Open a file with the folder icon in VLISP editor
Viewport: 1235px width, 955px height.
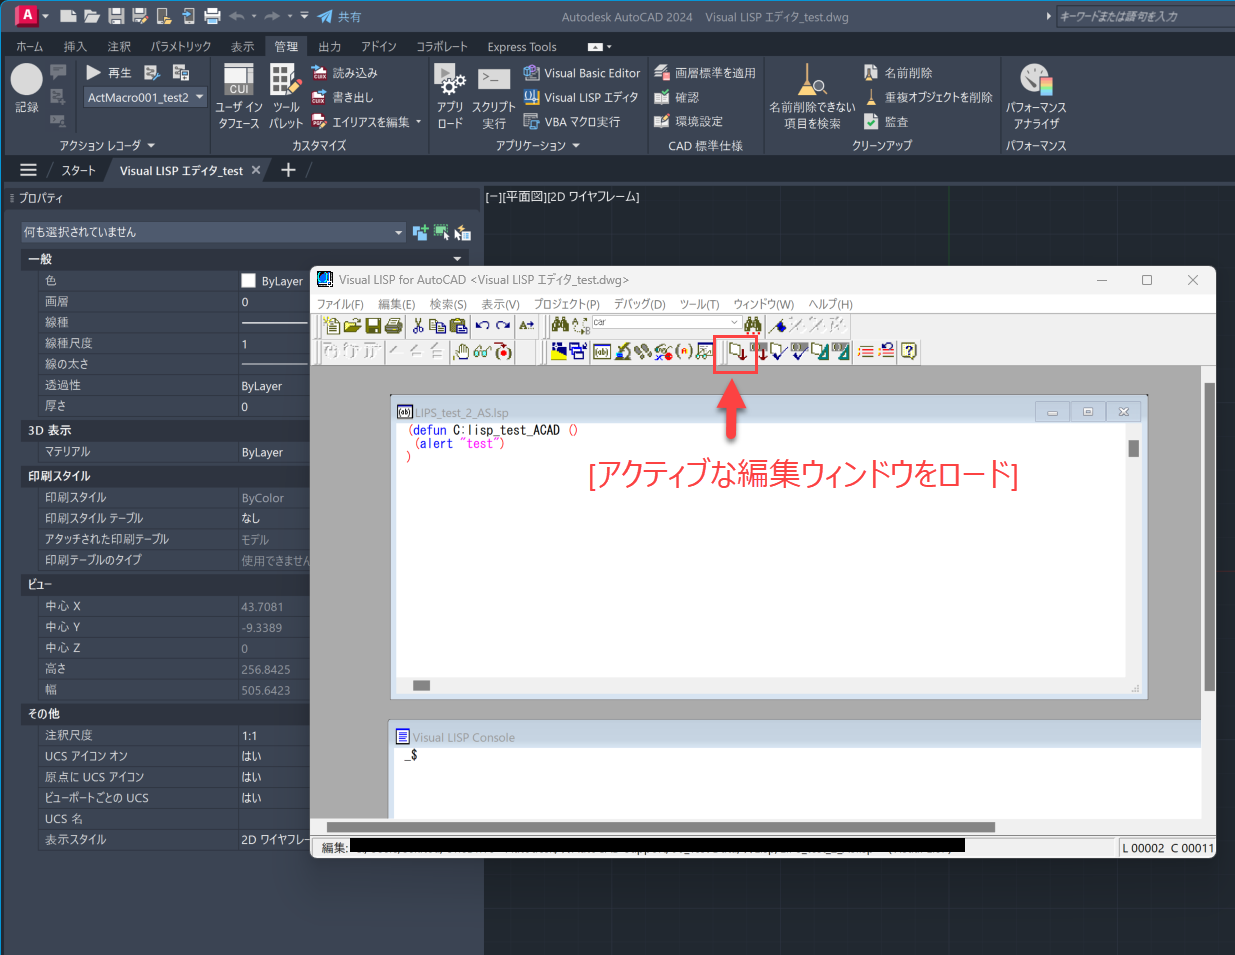351,325
